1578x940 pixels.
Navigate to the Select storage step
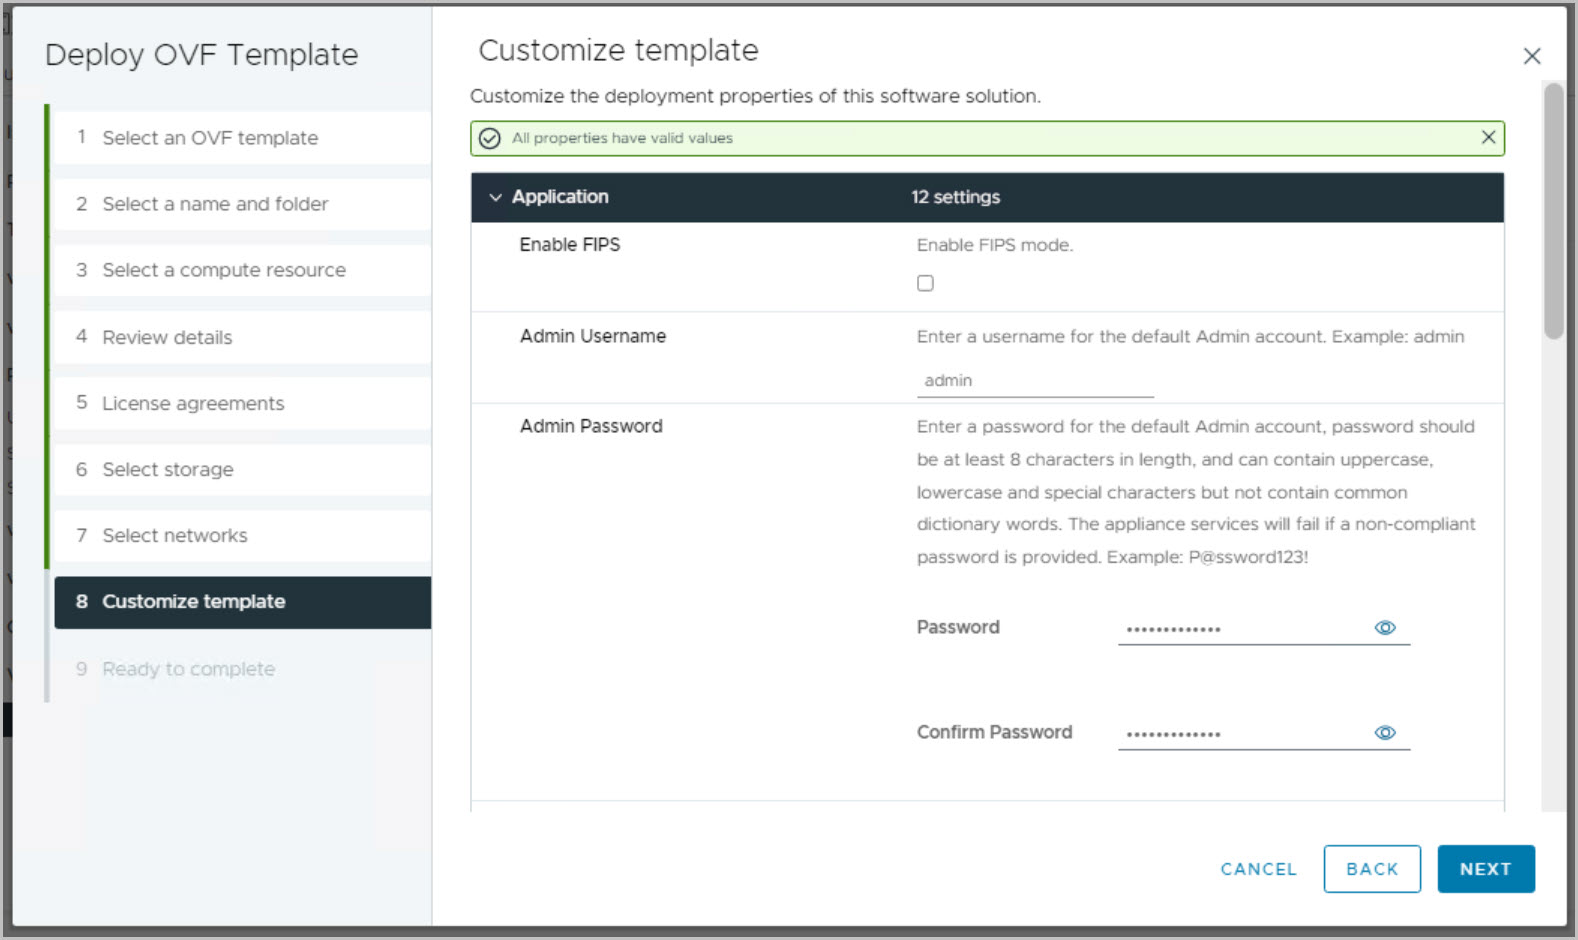click(168, 470)
